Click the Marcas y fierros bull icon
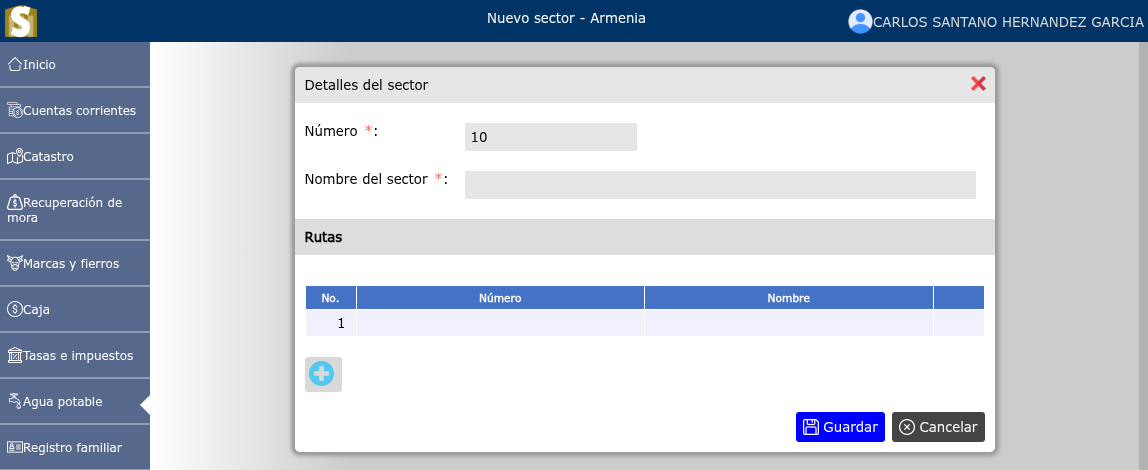The image size is (1148, 470). (x=15, y=264)
